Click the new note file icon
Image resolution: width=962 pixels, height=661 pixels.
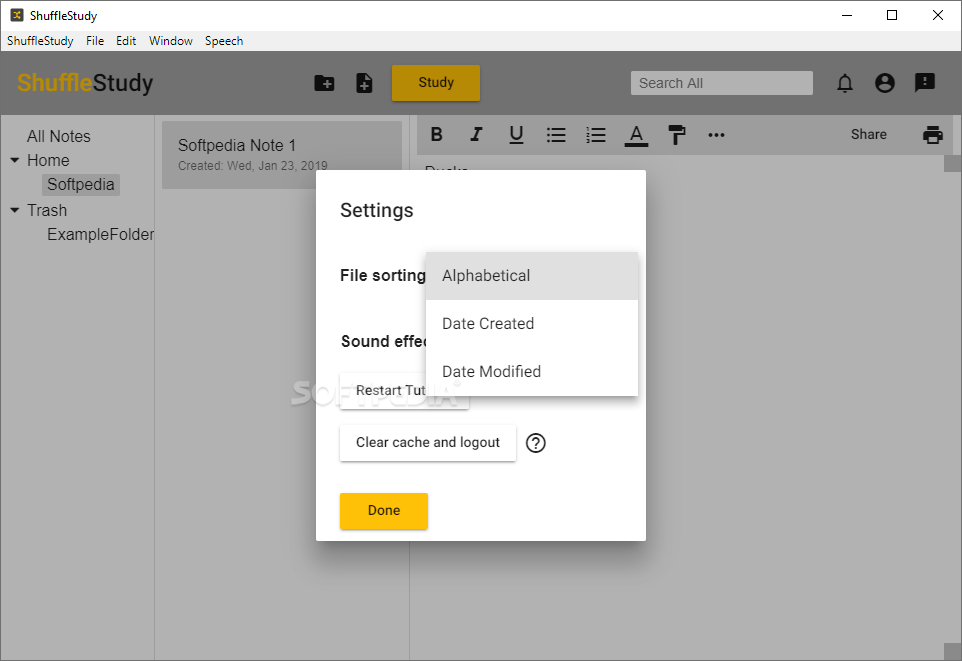pos(364,83)
